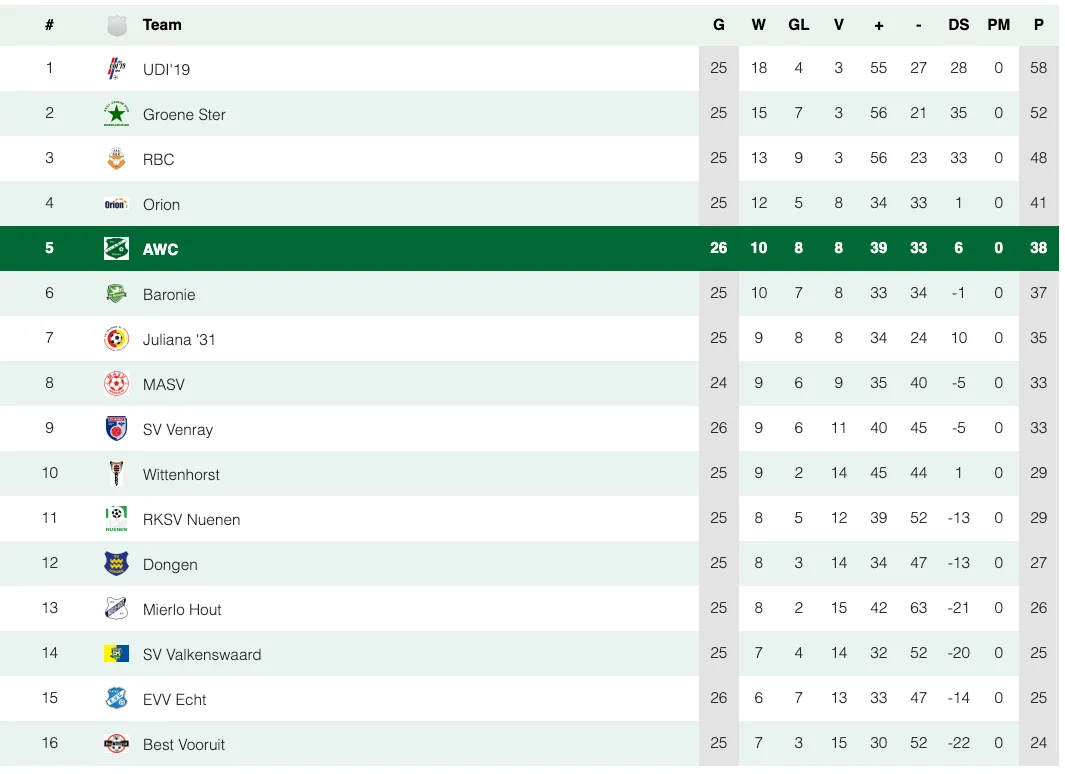Click the Orion club logo
Image resolution: width=1065 pixels, height=774 pixels.
116,204
